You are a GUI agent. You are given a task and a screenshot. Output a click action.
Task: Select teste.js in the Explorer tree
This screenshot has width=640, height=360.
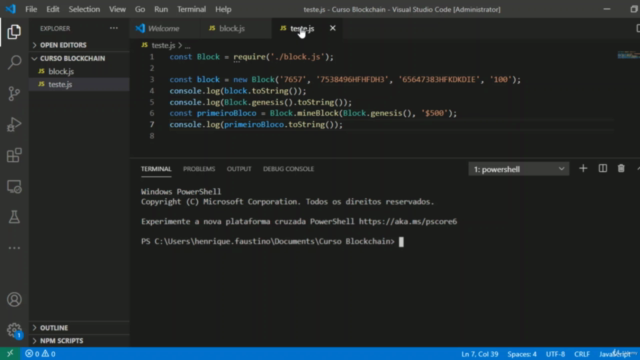pos(79,84)
